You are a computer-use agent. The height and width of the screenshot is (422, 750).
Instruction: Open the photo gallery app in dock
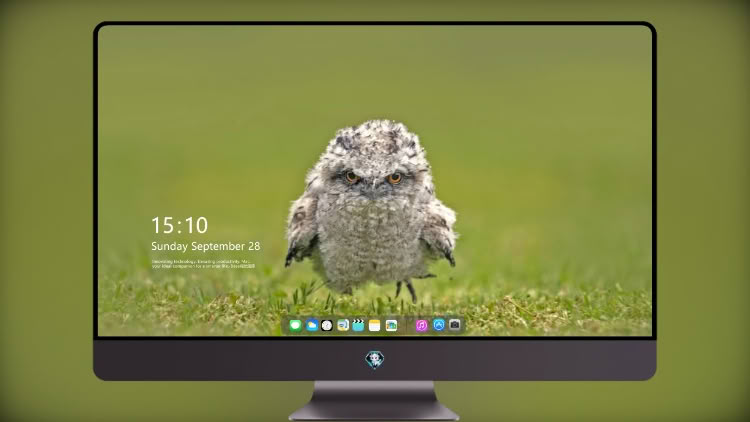pos(391,325)
